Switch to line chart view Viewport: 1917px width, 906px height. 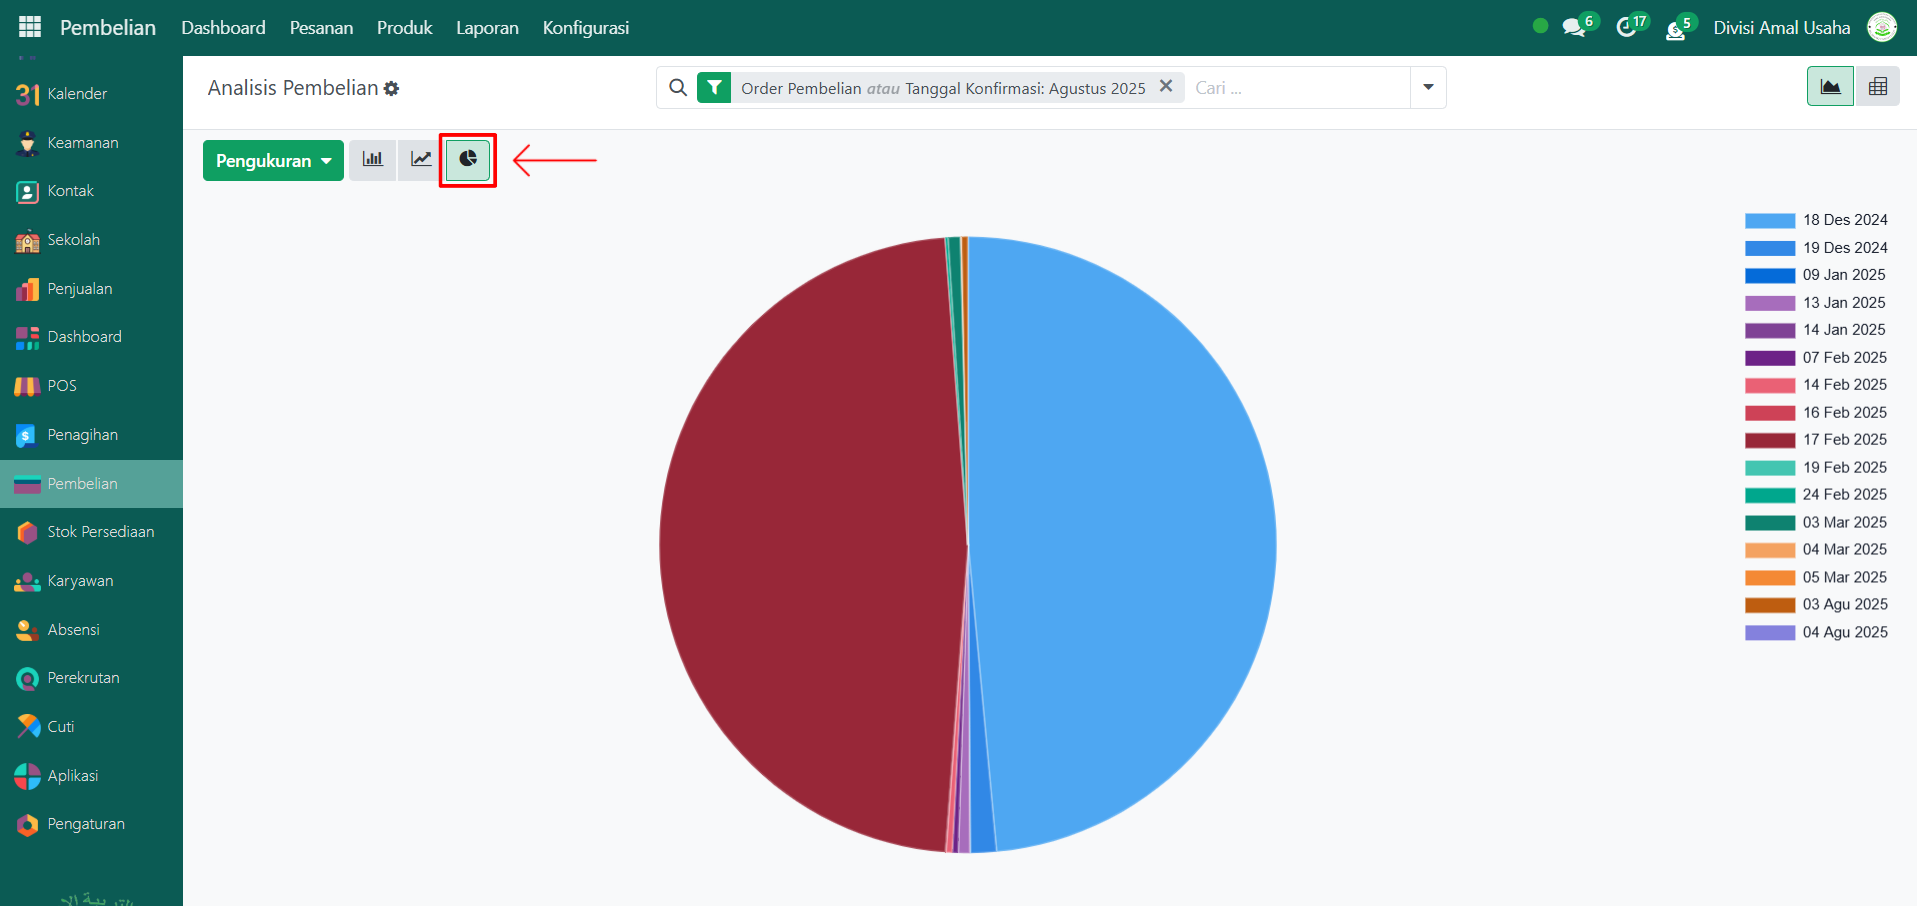[421, 160]
